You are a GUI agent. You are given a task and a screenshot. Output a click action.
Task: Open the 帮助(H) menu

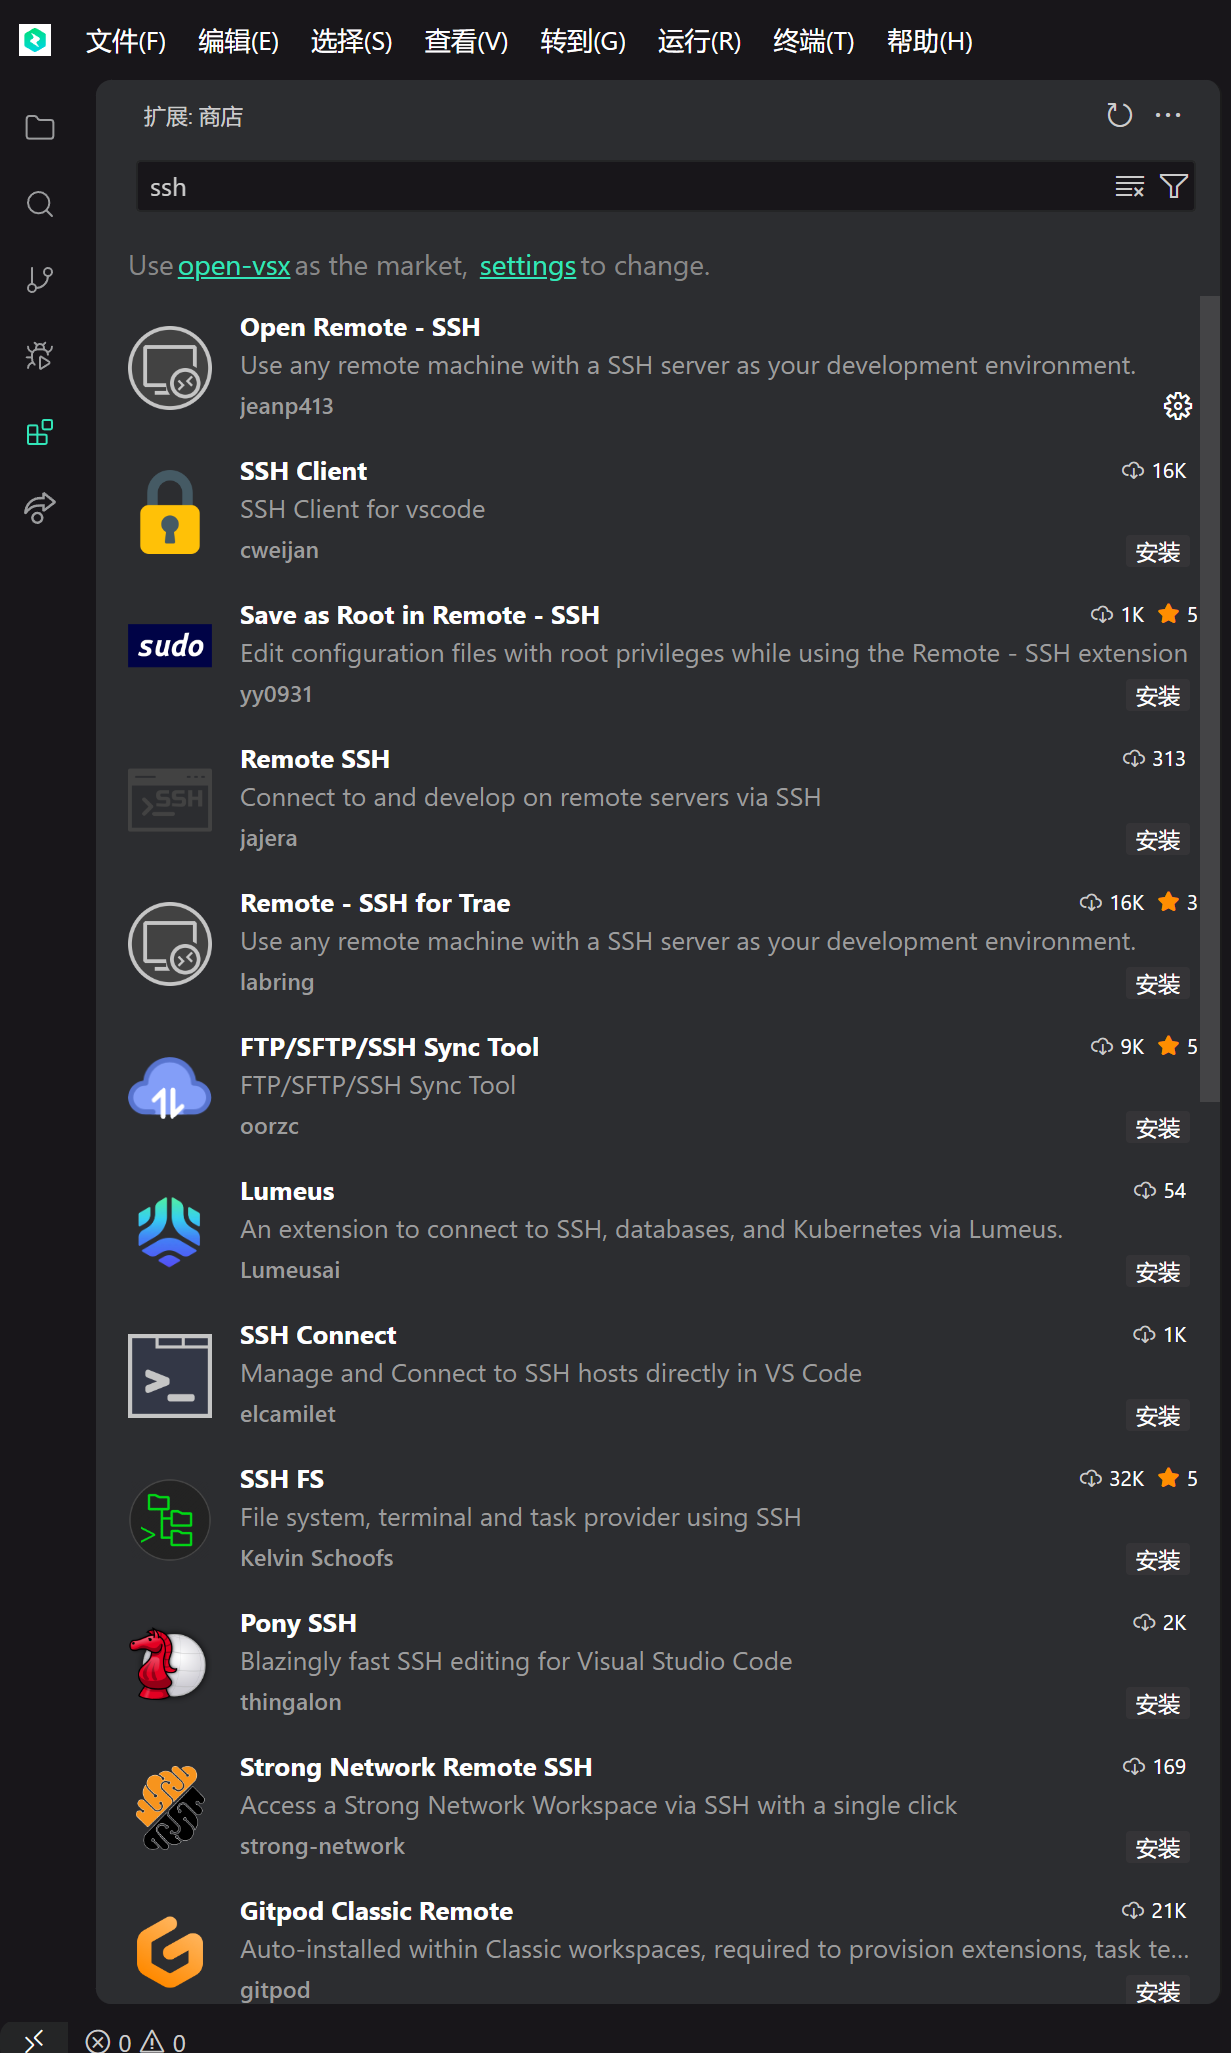(929, 41)
